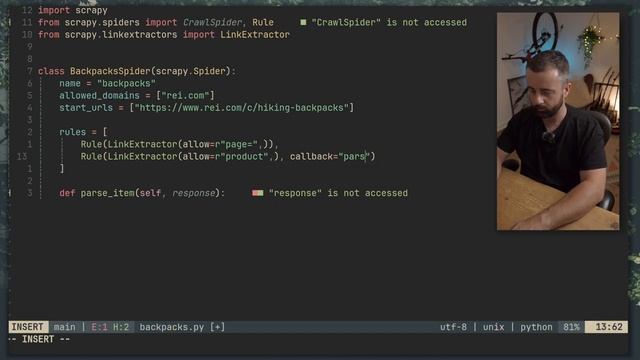Place cursor on 'import scrapy' line
This screenshot has height=360, width=640.
(73, 10)
